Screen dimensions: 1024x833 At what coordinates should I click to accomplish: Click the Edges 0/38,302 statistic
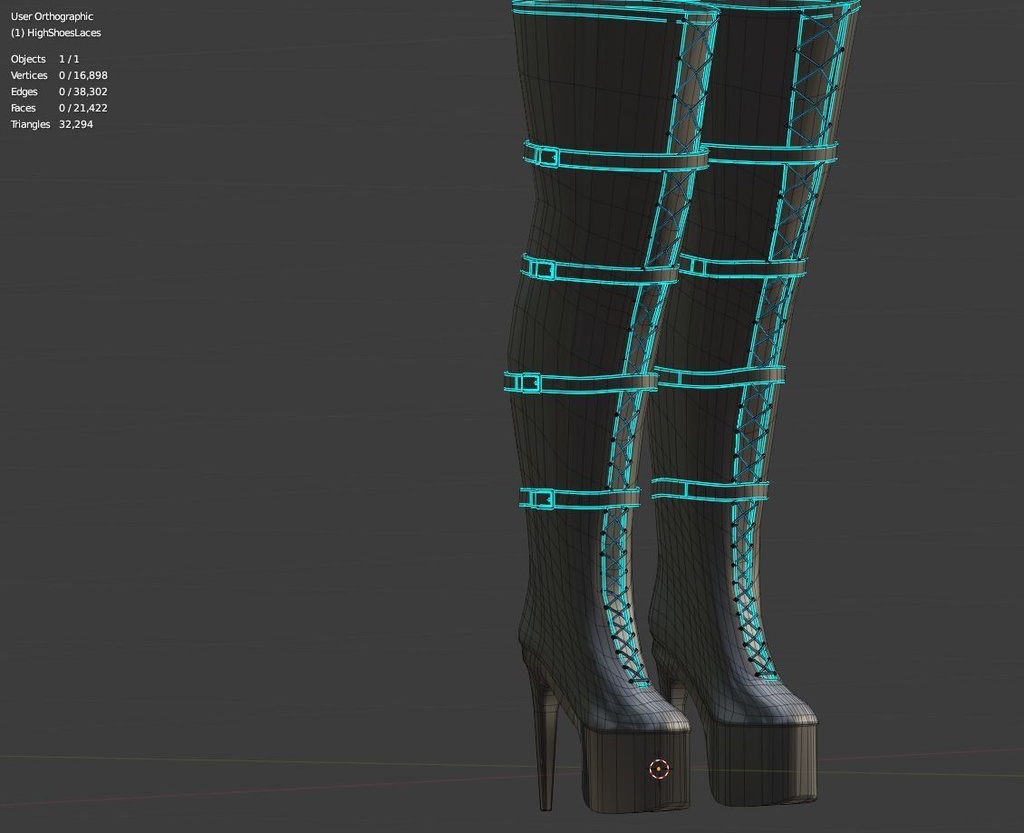[x=58, y=91]
